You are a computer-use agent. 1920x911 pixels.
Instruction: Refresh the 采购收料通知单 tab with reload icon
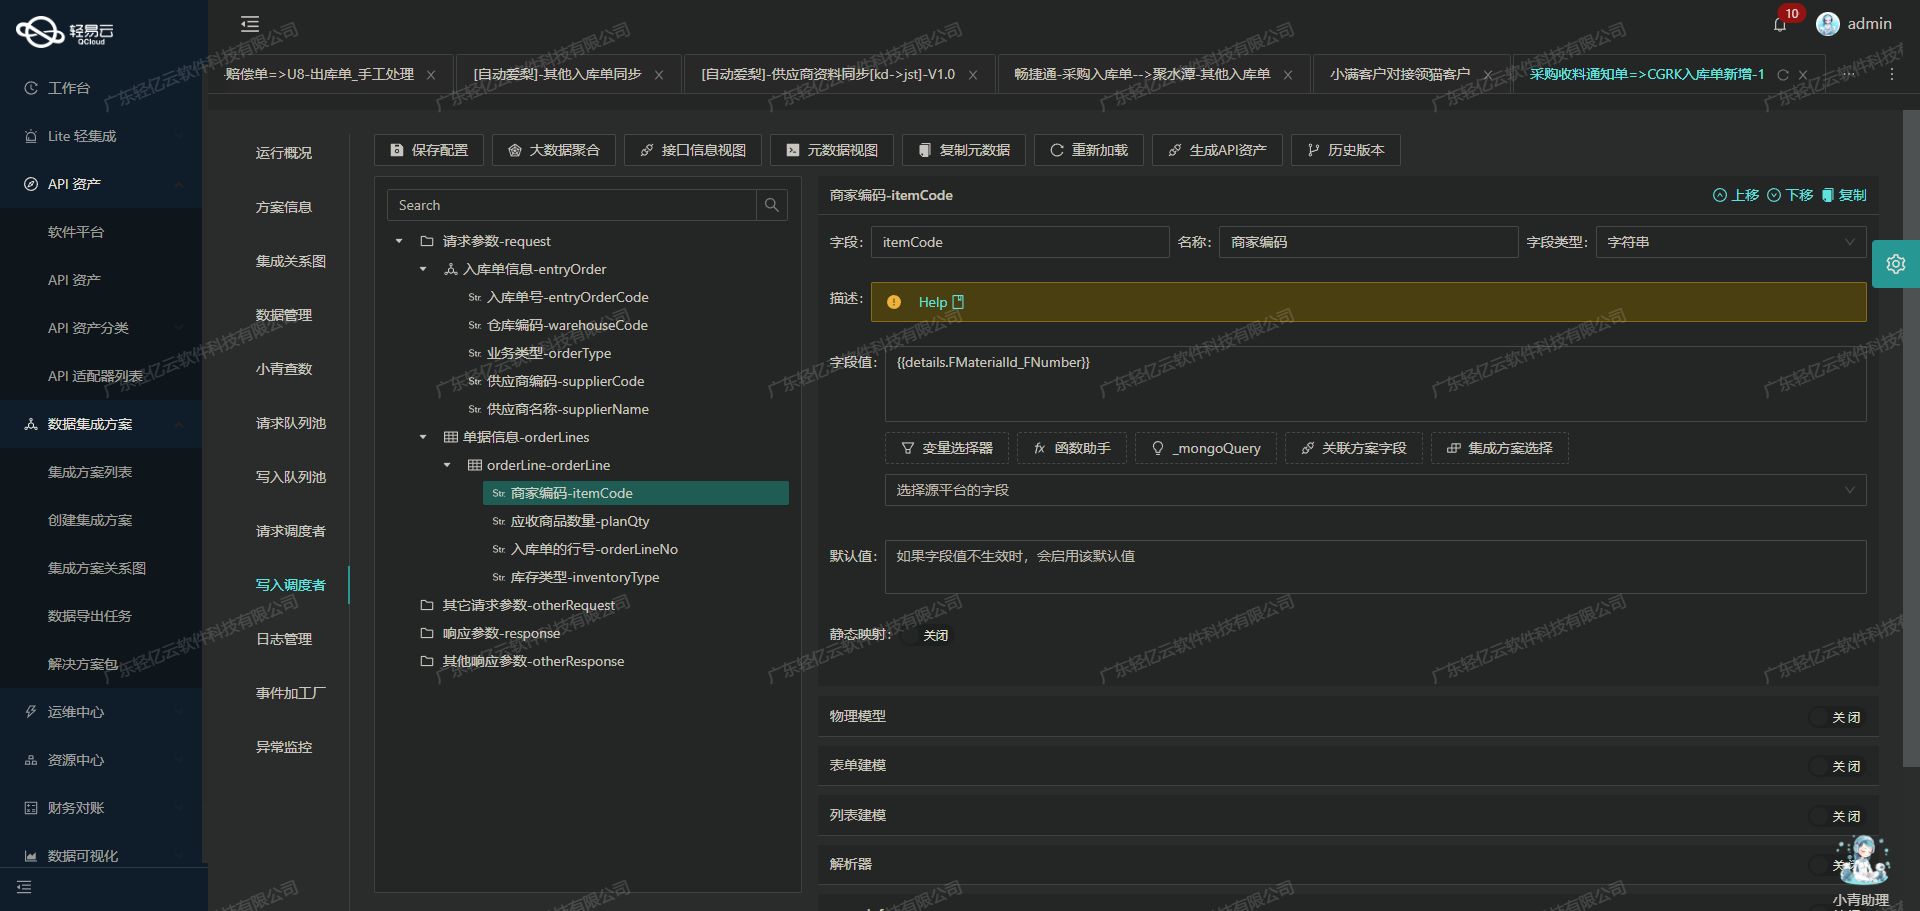(1783, 75)
